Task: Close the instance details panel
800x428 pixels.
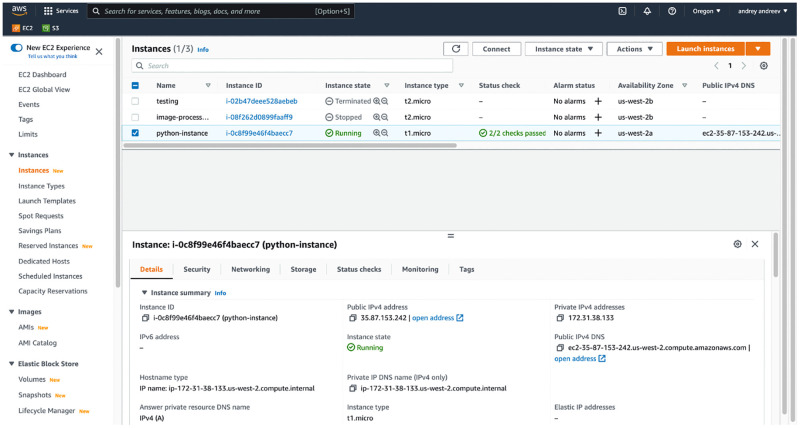Action: click(x=755, y=244)
